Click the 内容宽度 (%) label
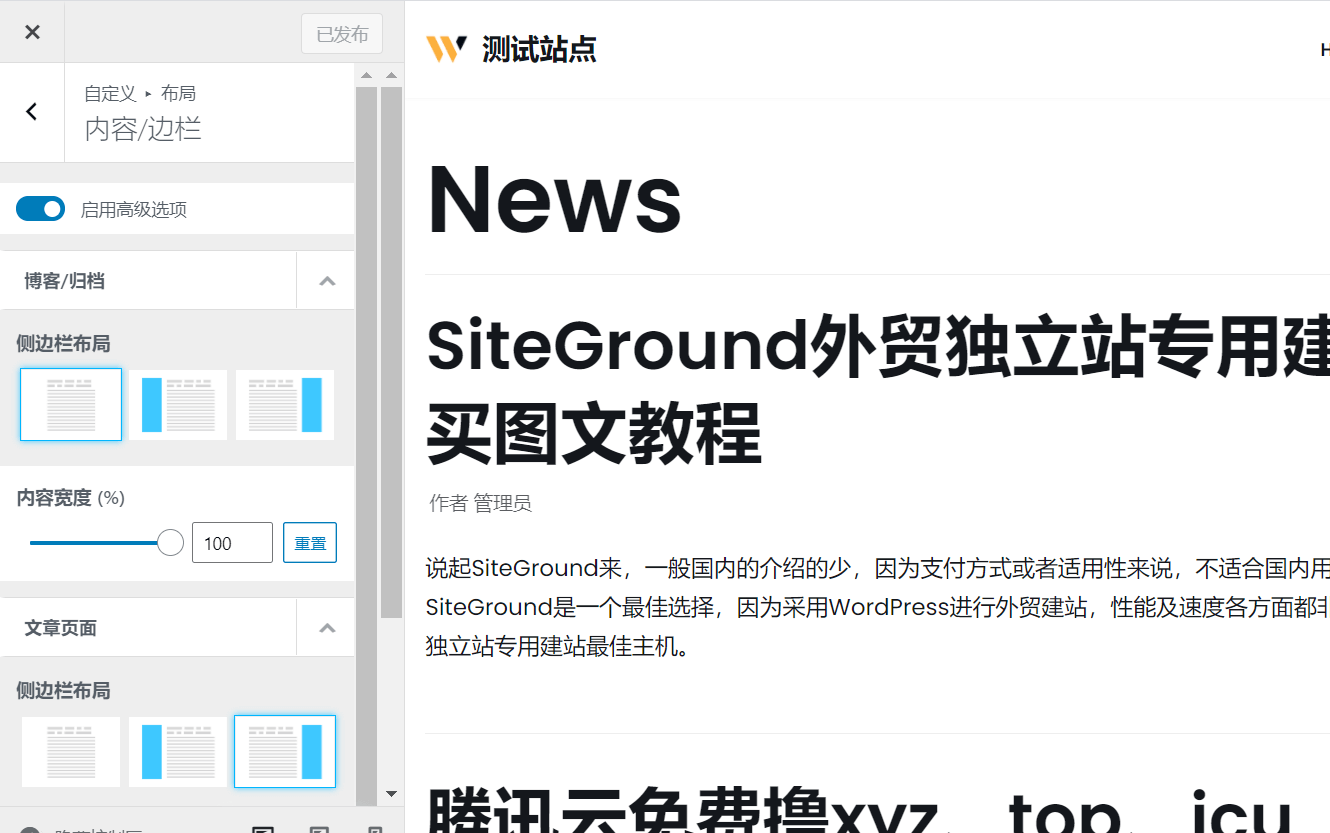Image resolution: width=1330 pixels, height=833 pixels. (71, 498)
